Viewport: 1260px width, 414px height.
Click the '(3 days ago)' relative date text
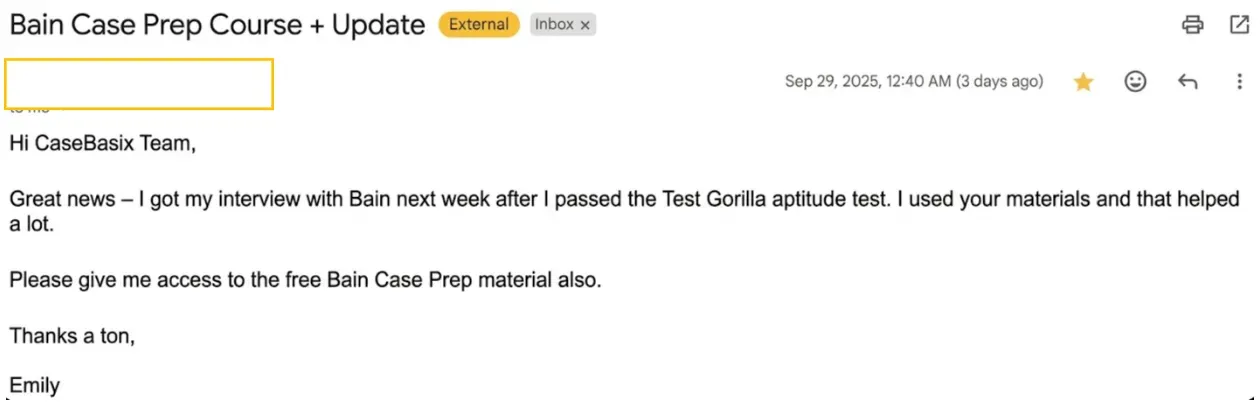click(x=999, y=82)
